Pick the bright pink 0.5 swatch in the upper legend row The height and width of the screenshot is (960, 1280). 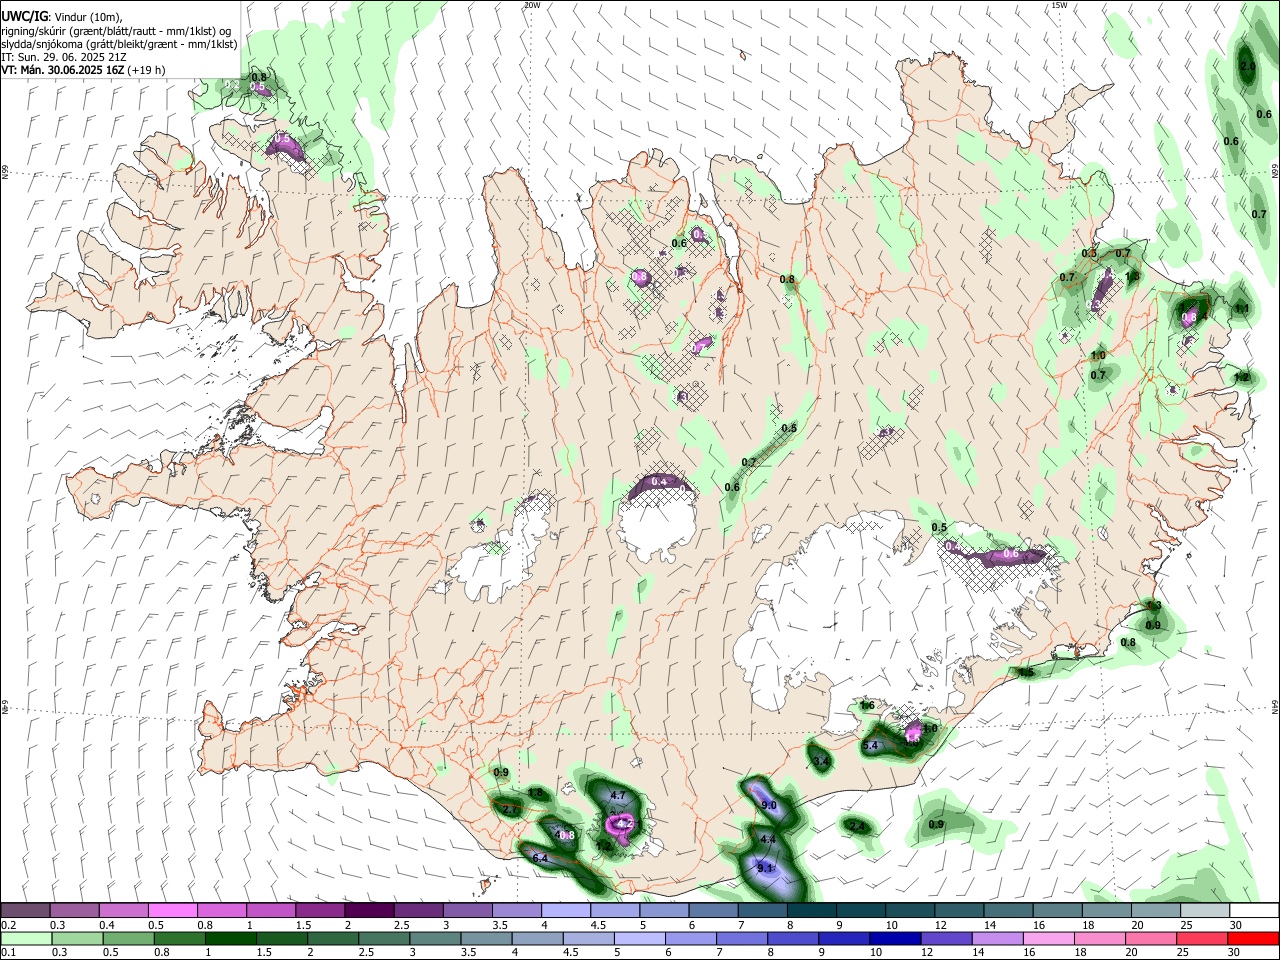pos(172,910)
